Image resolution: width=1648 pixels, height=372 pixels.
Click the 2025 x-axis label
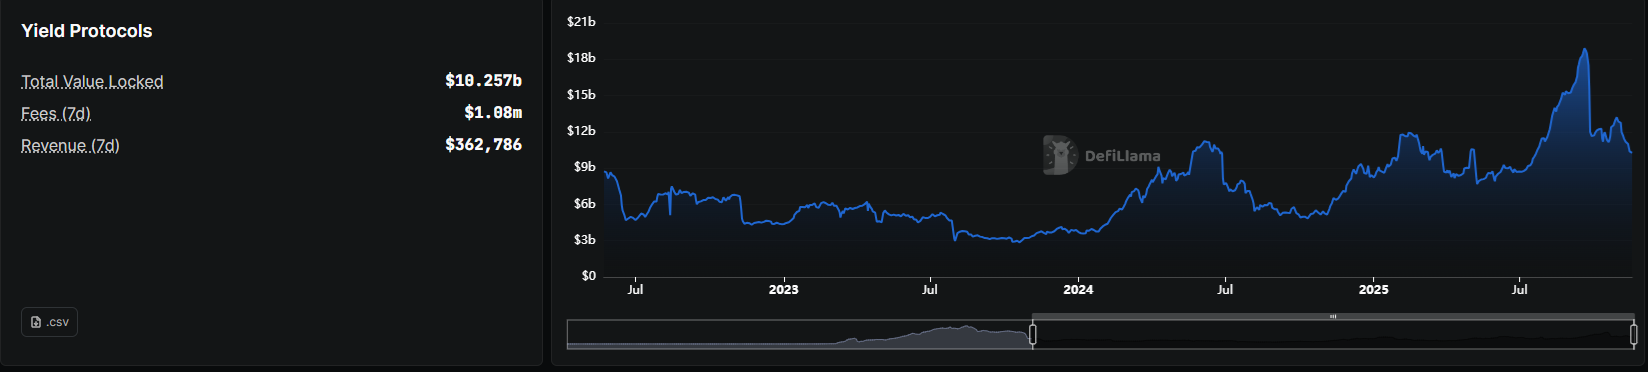[1373, 289]
